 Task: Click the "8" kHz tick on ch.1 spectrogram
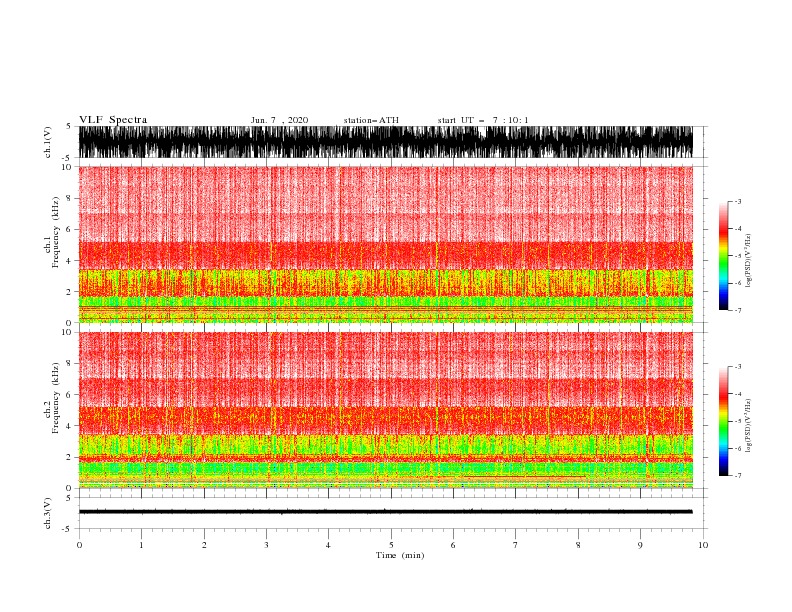69,198
